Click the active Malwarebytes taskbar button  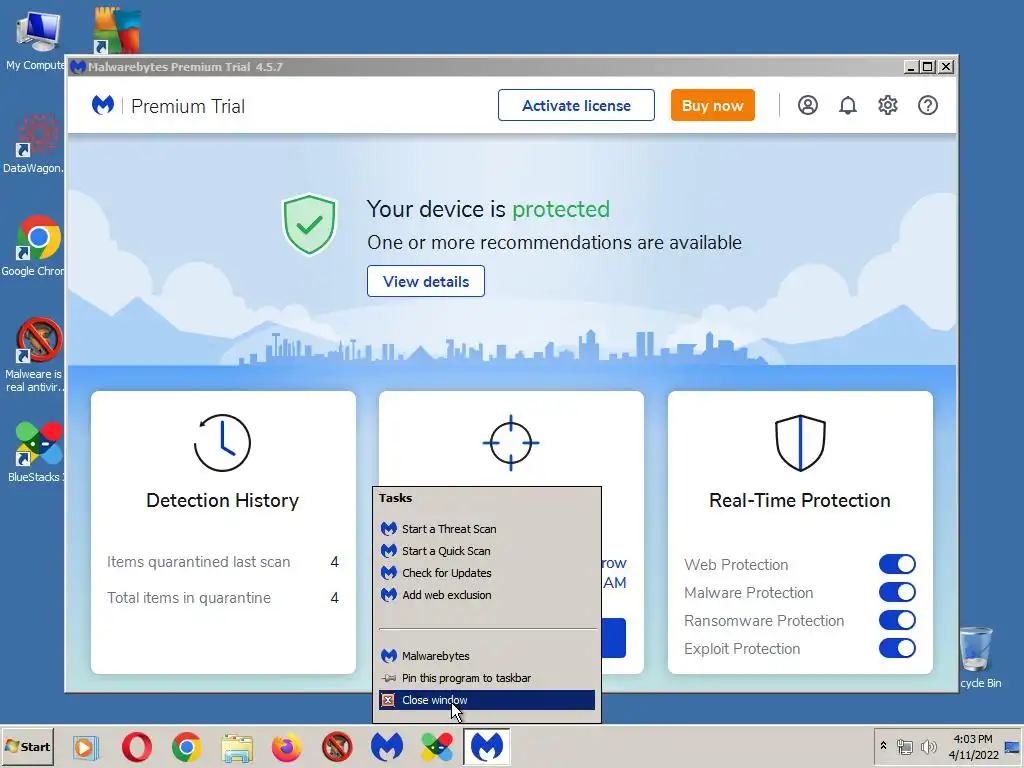click(487, 746)
